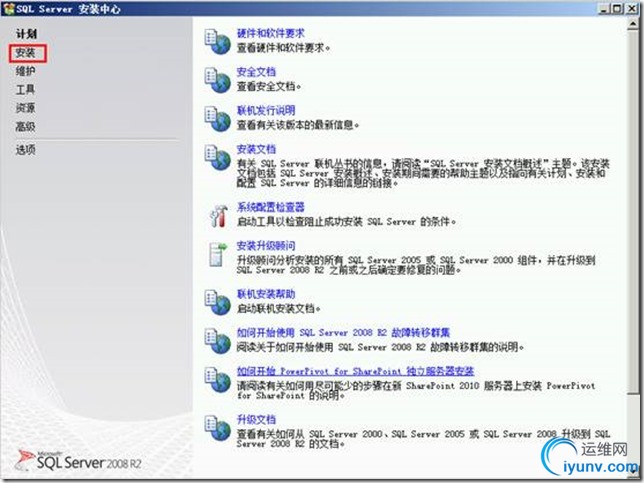
Task: Select 高级 in the left menu
Action: (x=25, y=126)
